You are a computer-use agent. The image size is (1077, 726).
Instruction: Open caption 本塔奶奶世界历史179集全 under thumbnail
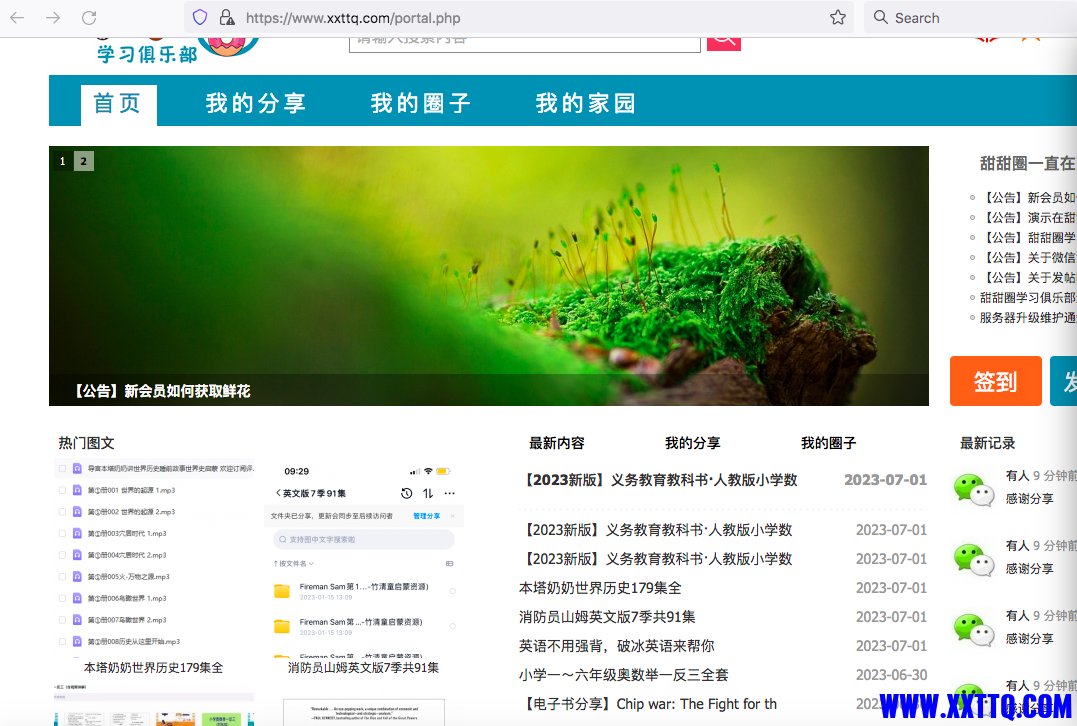(154, 668)
